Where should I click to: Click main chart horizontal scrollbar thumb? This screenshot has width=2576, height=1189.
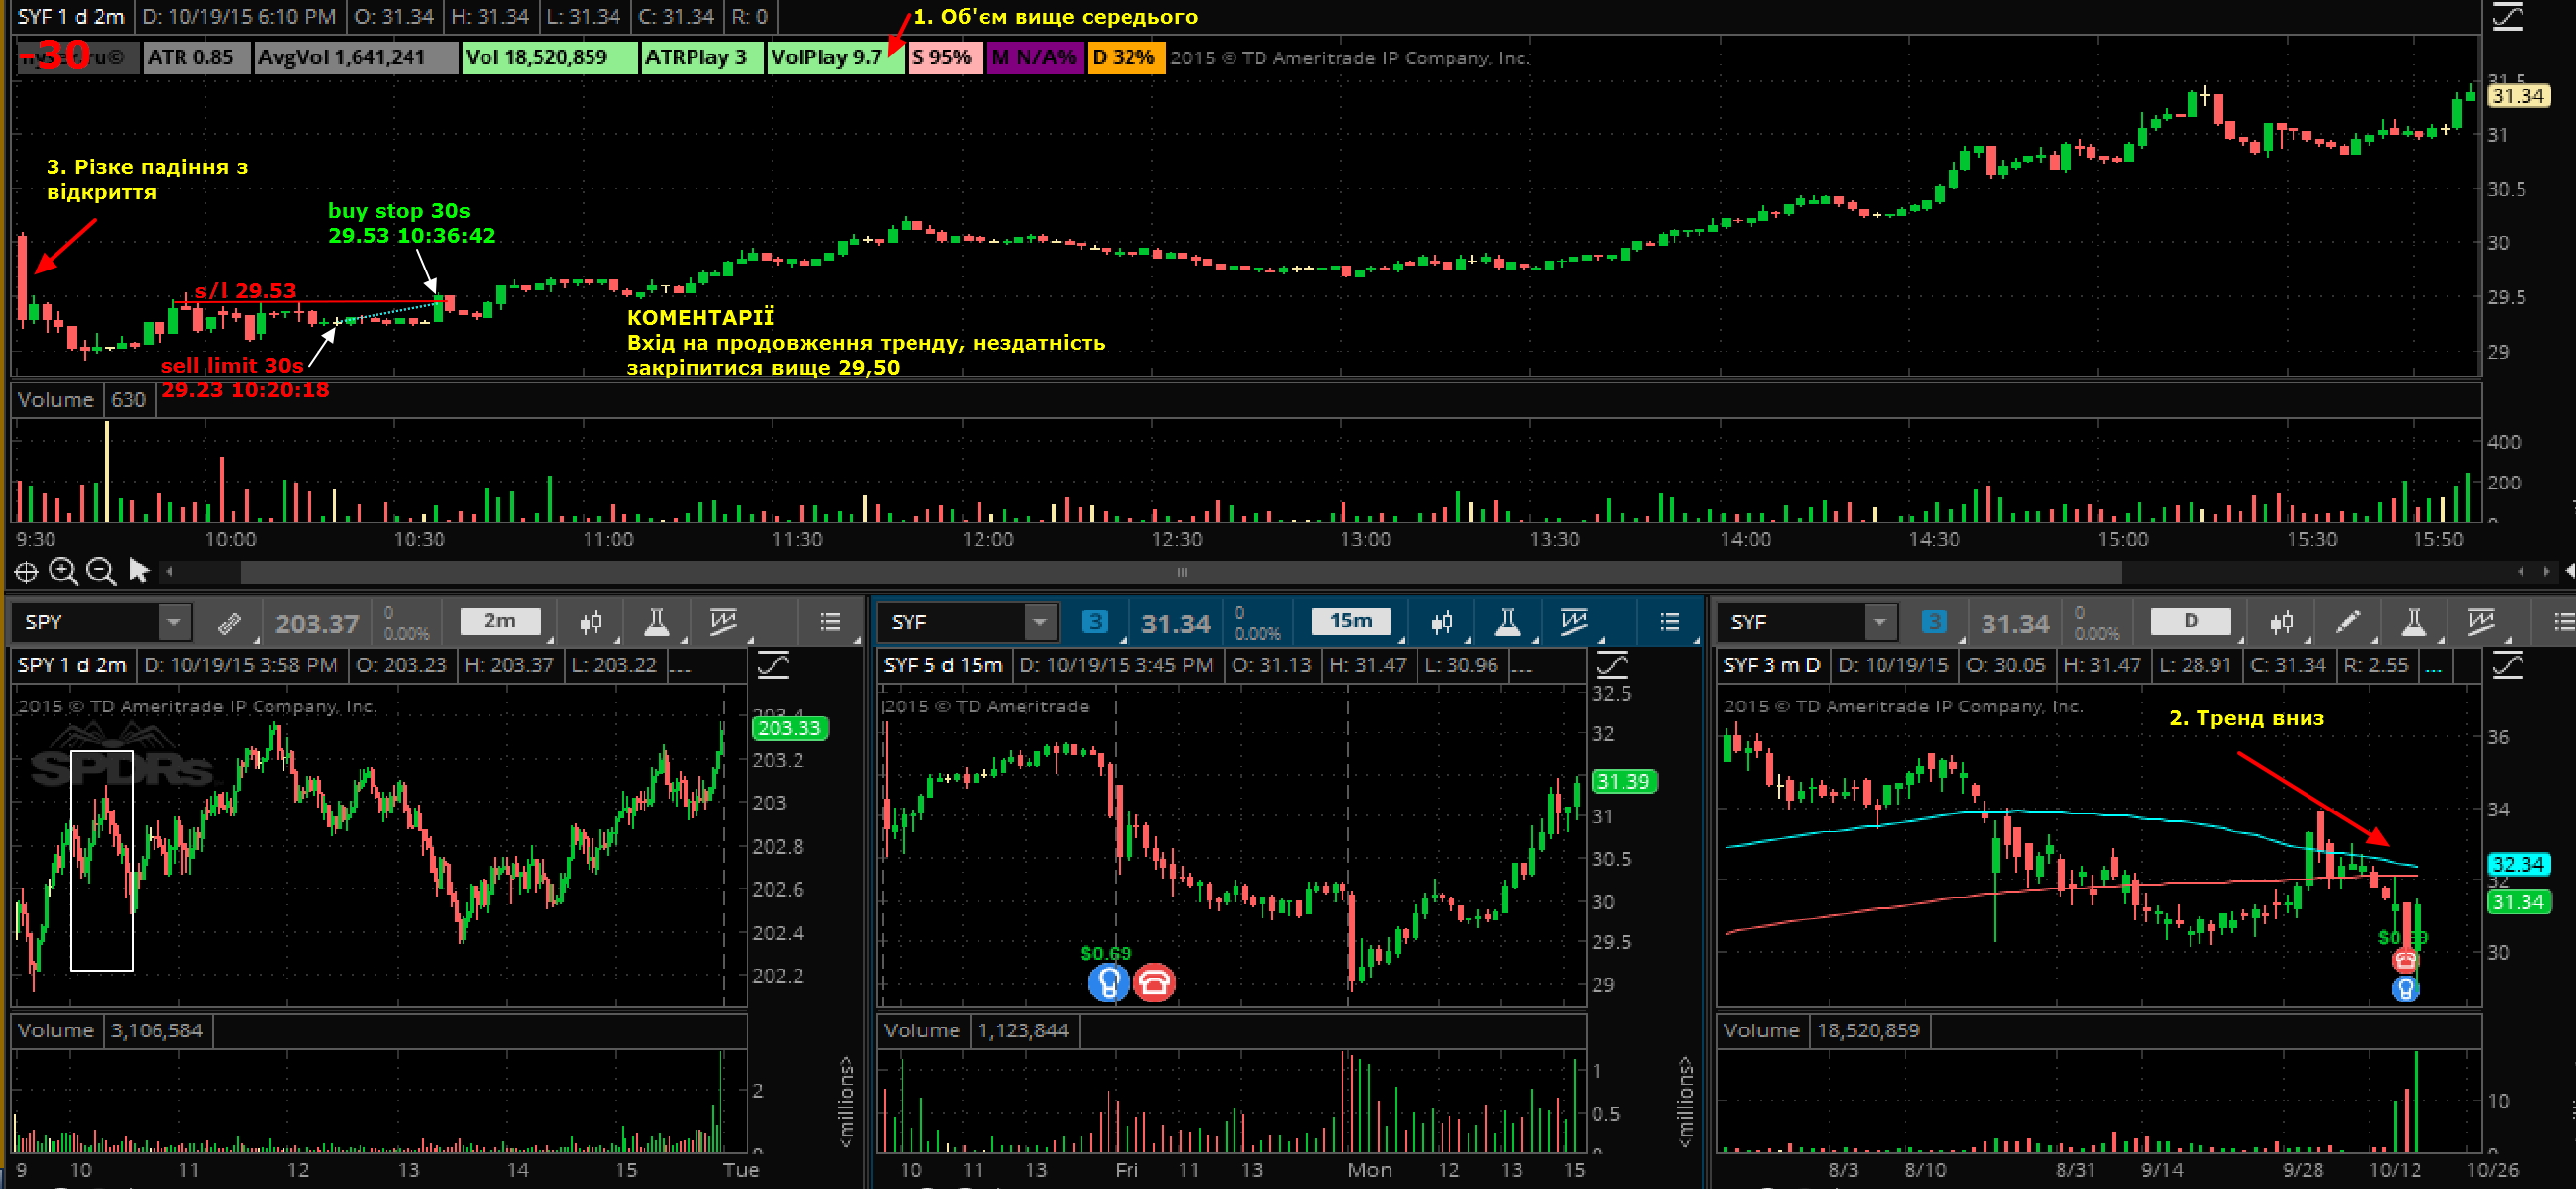(x=1181, y=572)
